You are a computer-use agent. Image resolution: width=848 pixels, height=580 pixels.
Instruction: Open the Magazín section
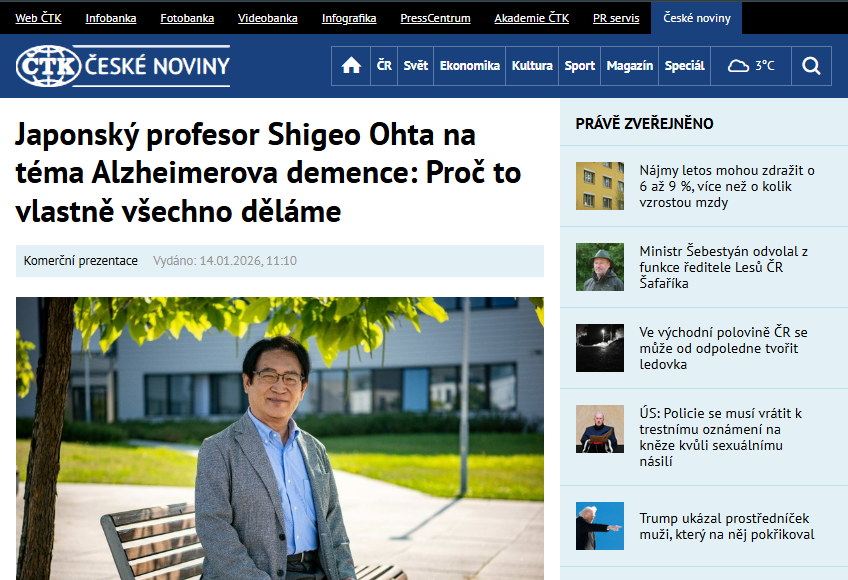(630, 66)
